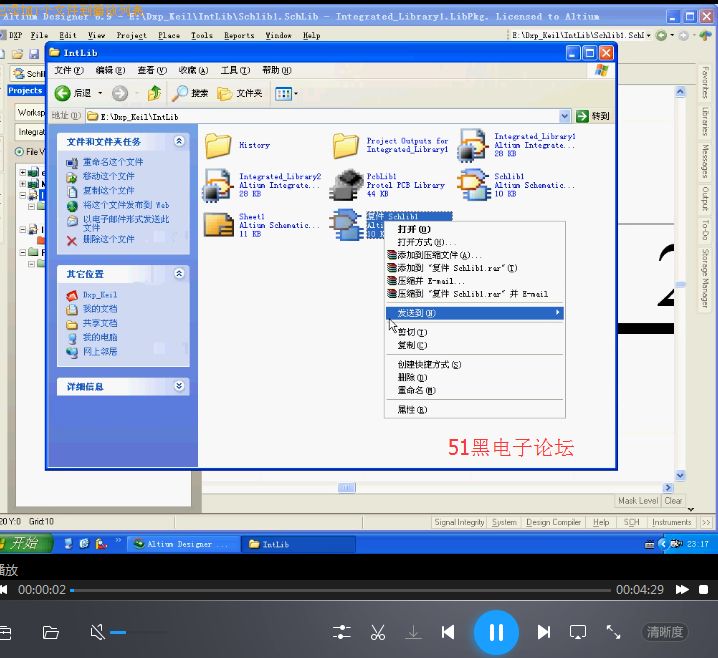Choose Copy (复制) in context menu
Viewport: 718px width, 658px height.
[x=475, y=345]
